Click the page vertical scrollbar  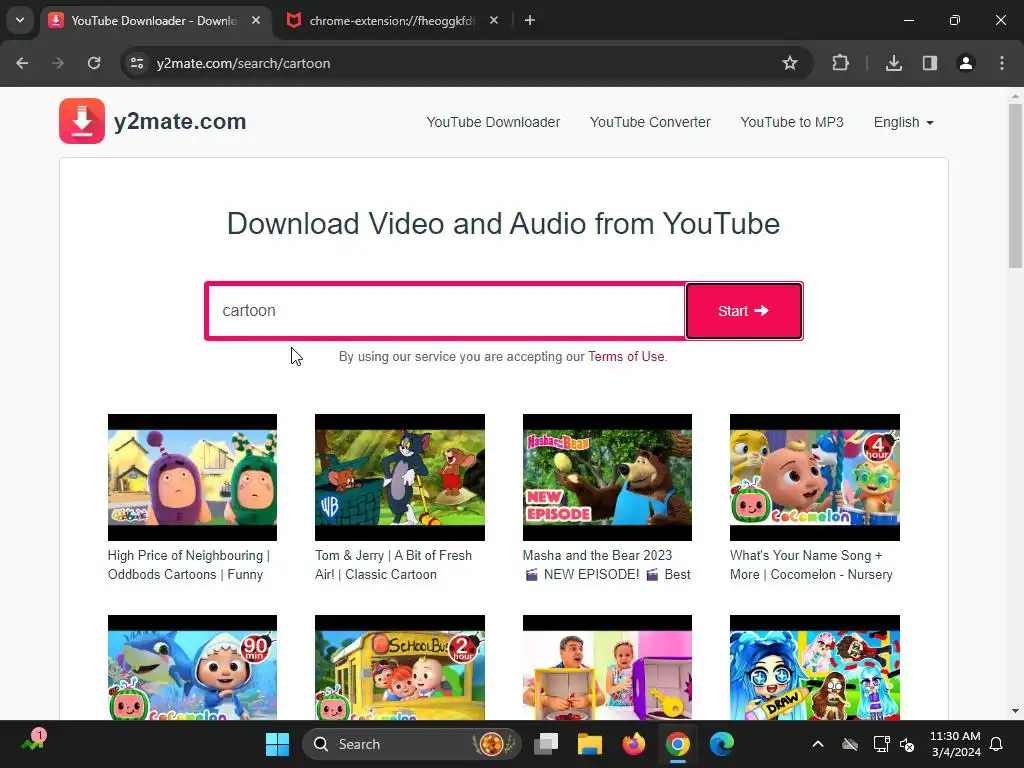click(1015, 186)
